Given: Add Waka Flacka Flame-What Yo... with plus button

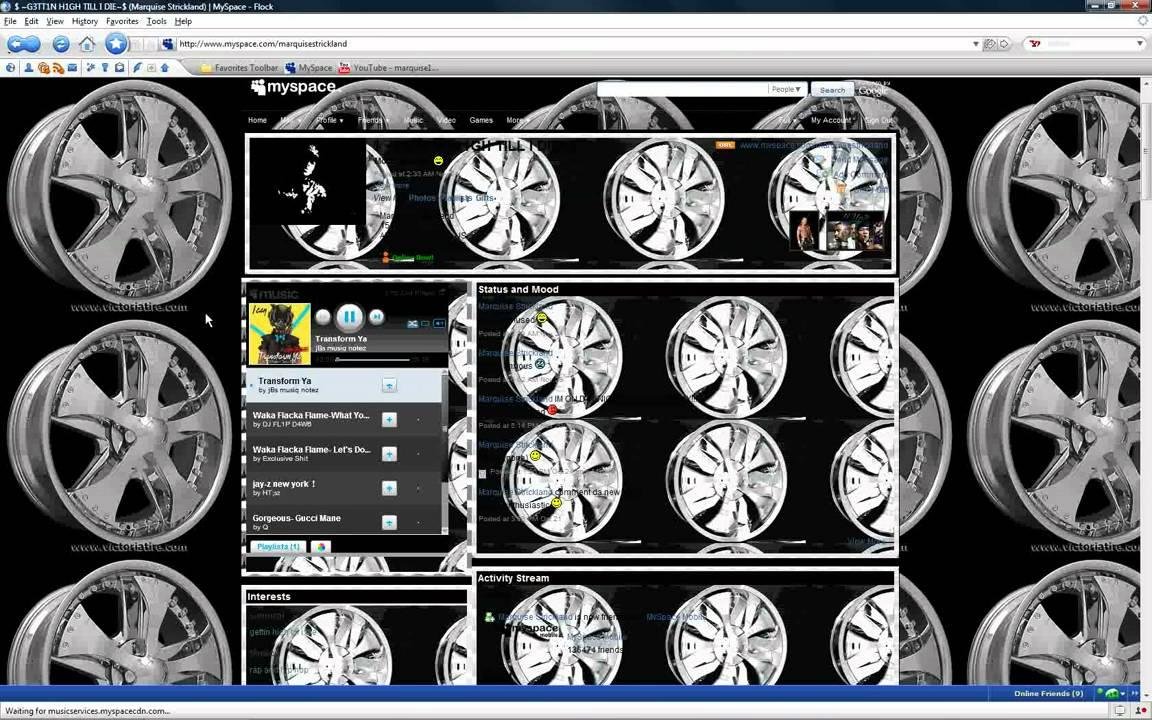Looking at the screenshot, I should (x=389, y=420).
